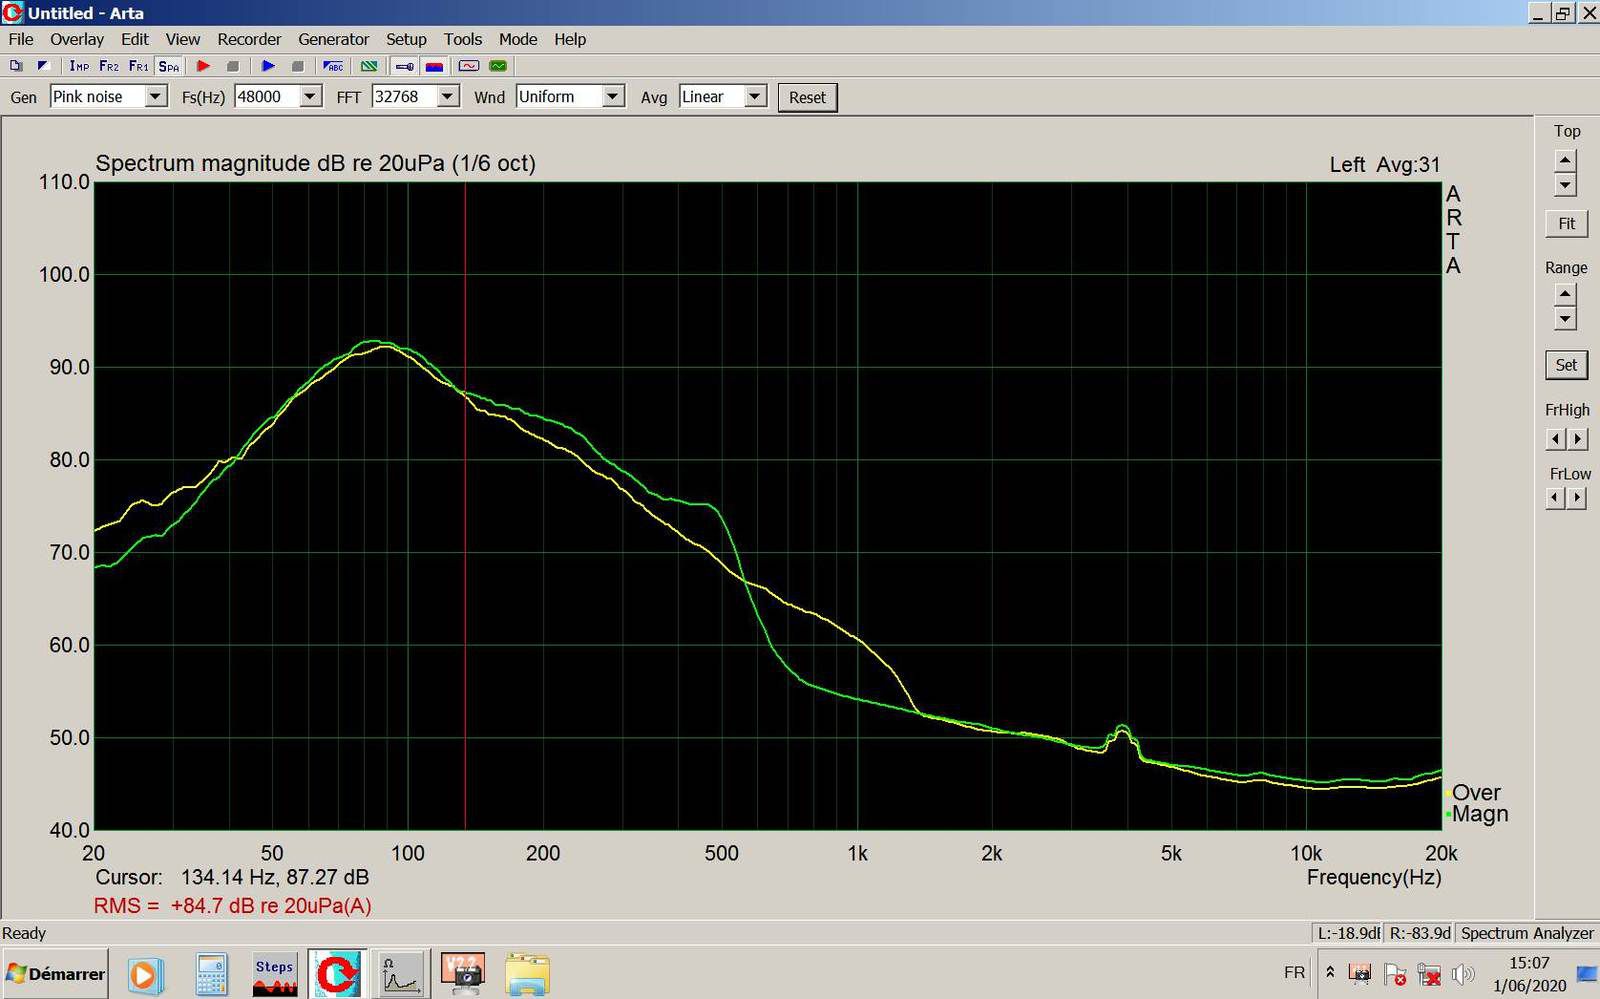Viewport: 1600px width, 999px height.
Task: Open the screen capture camera taskbar icon
Action: pyautogui.click(x=463, y=975)
